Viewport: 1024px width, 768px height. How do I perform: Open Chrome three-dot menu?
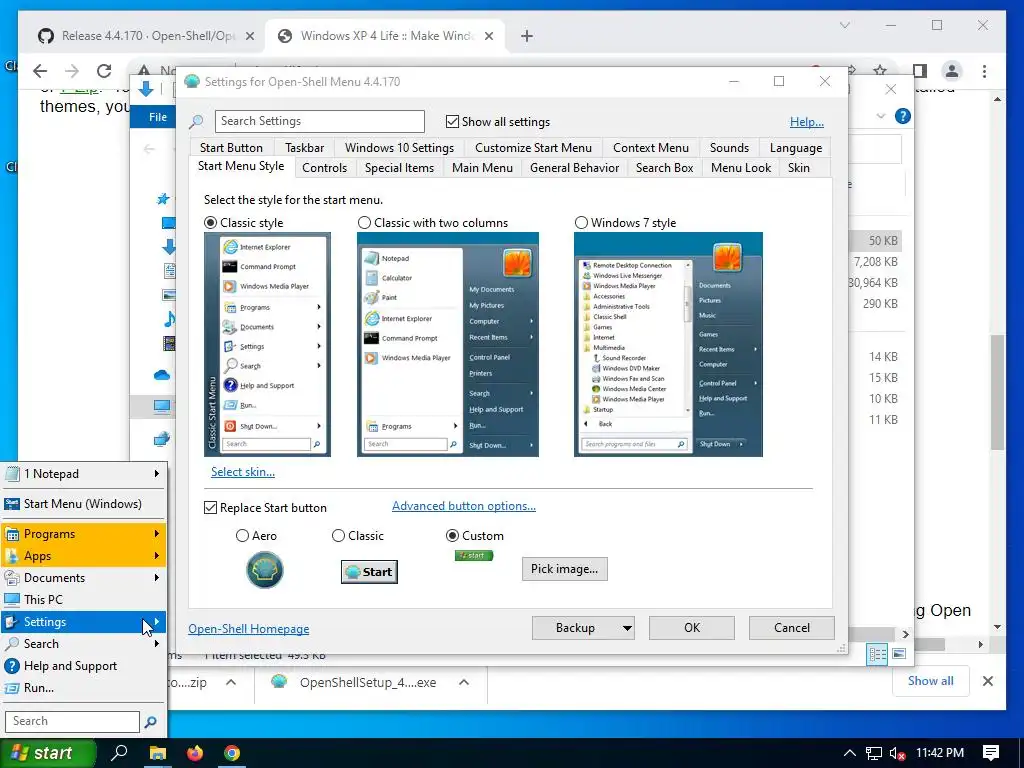tap(984, 71)
